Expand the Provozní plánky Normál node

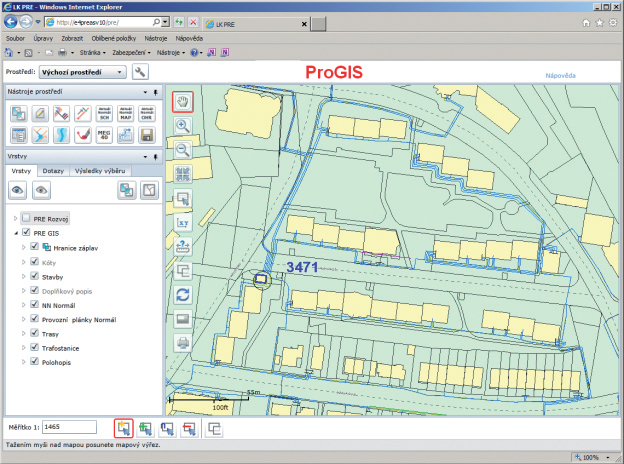23,319
